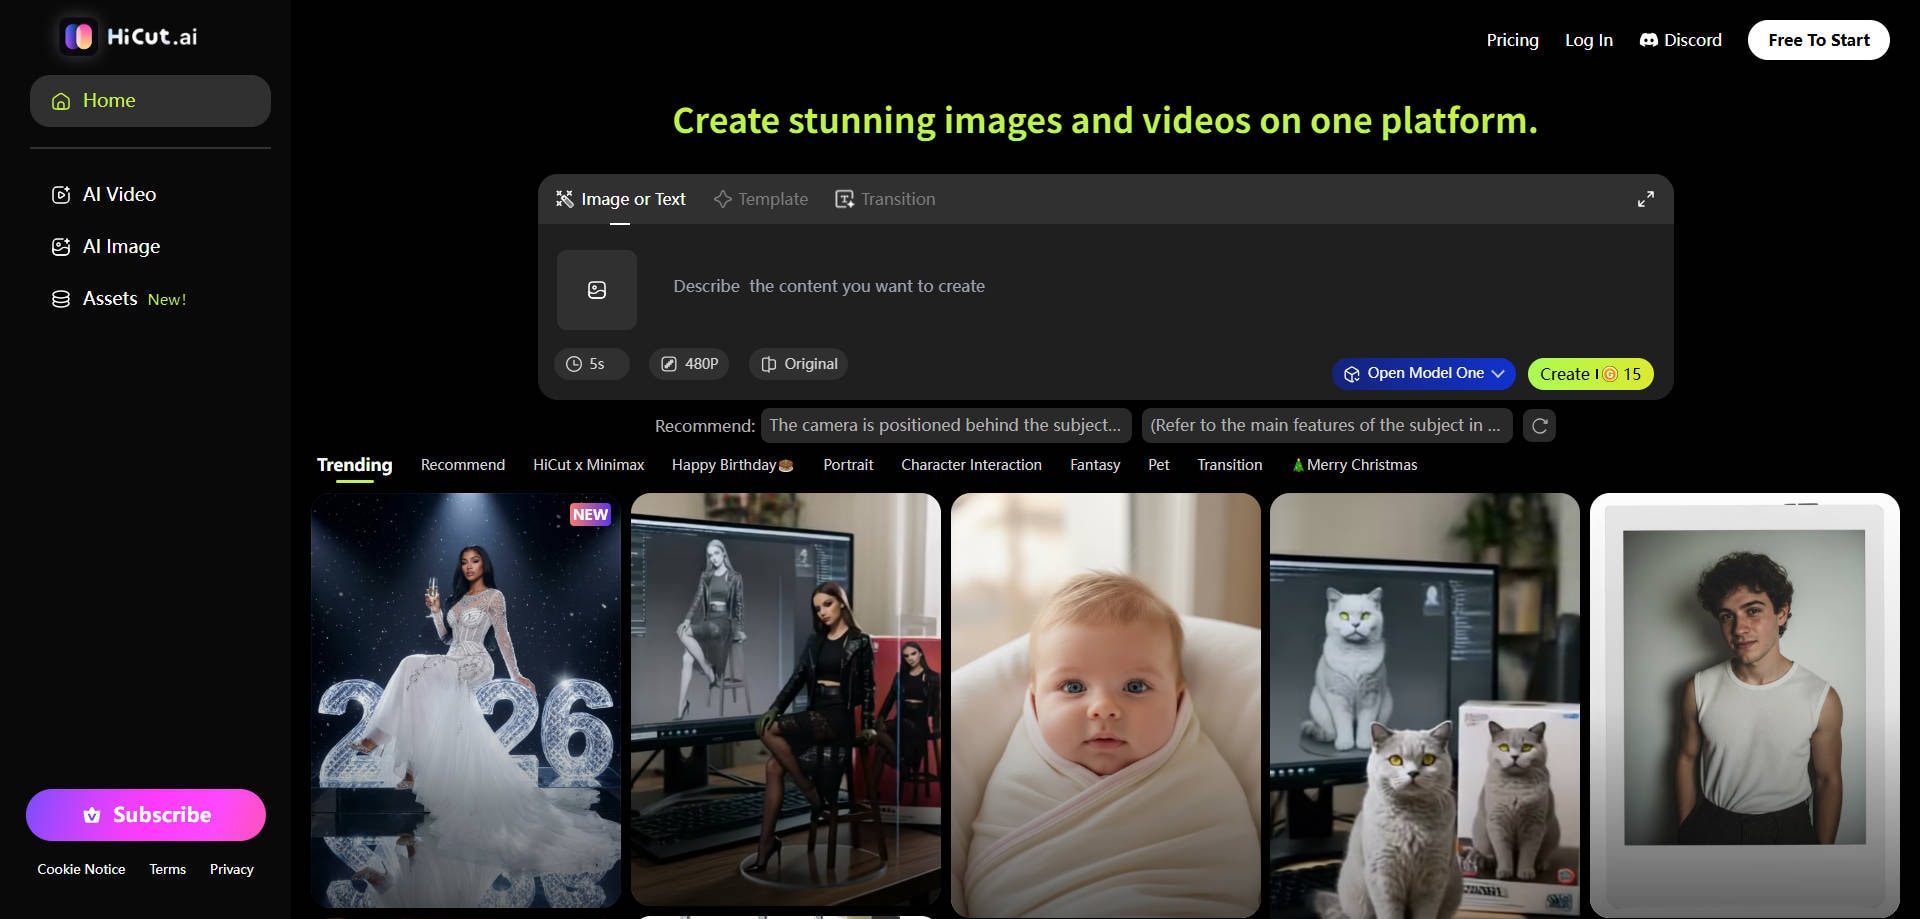Click the prompt description input field
The image size is (1920, 919).
coord(1160,287)
